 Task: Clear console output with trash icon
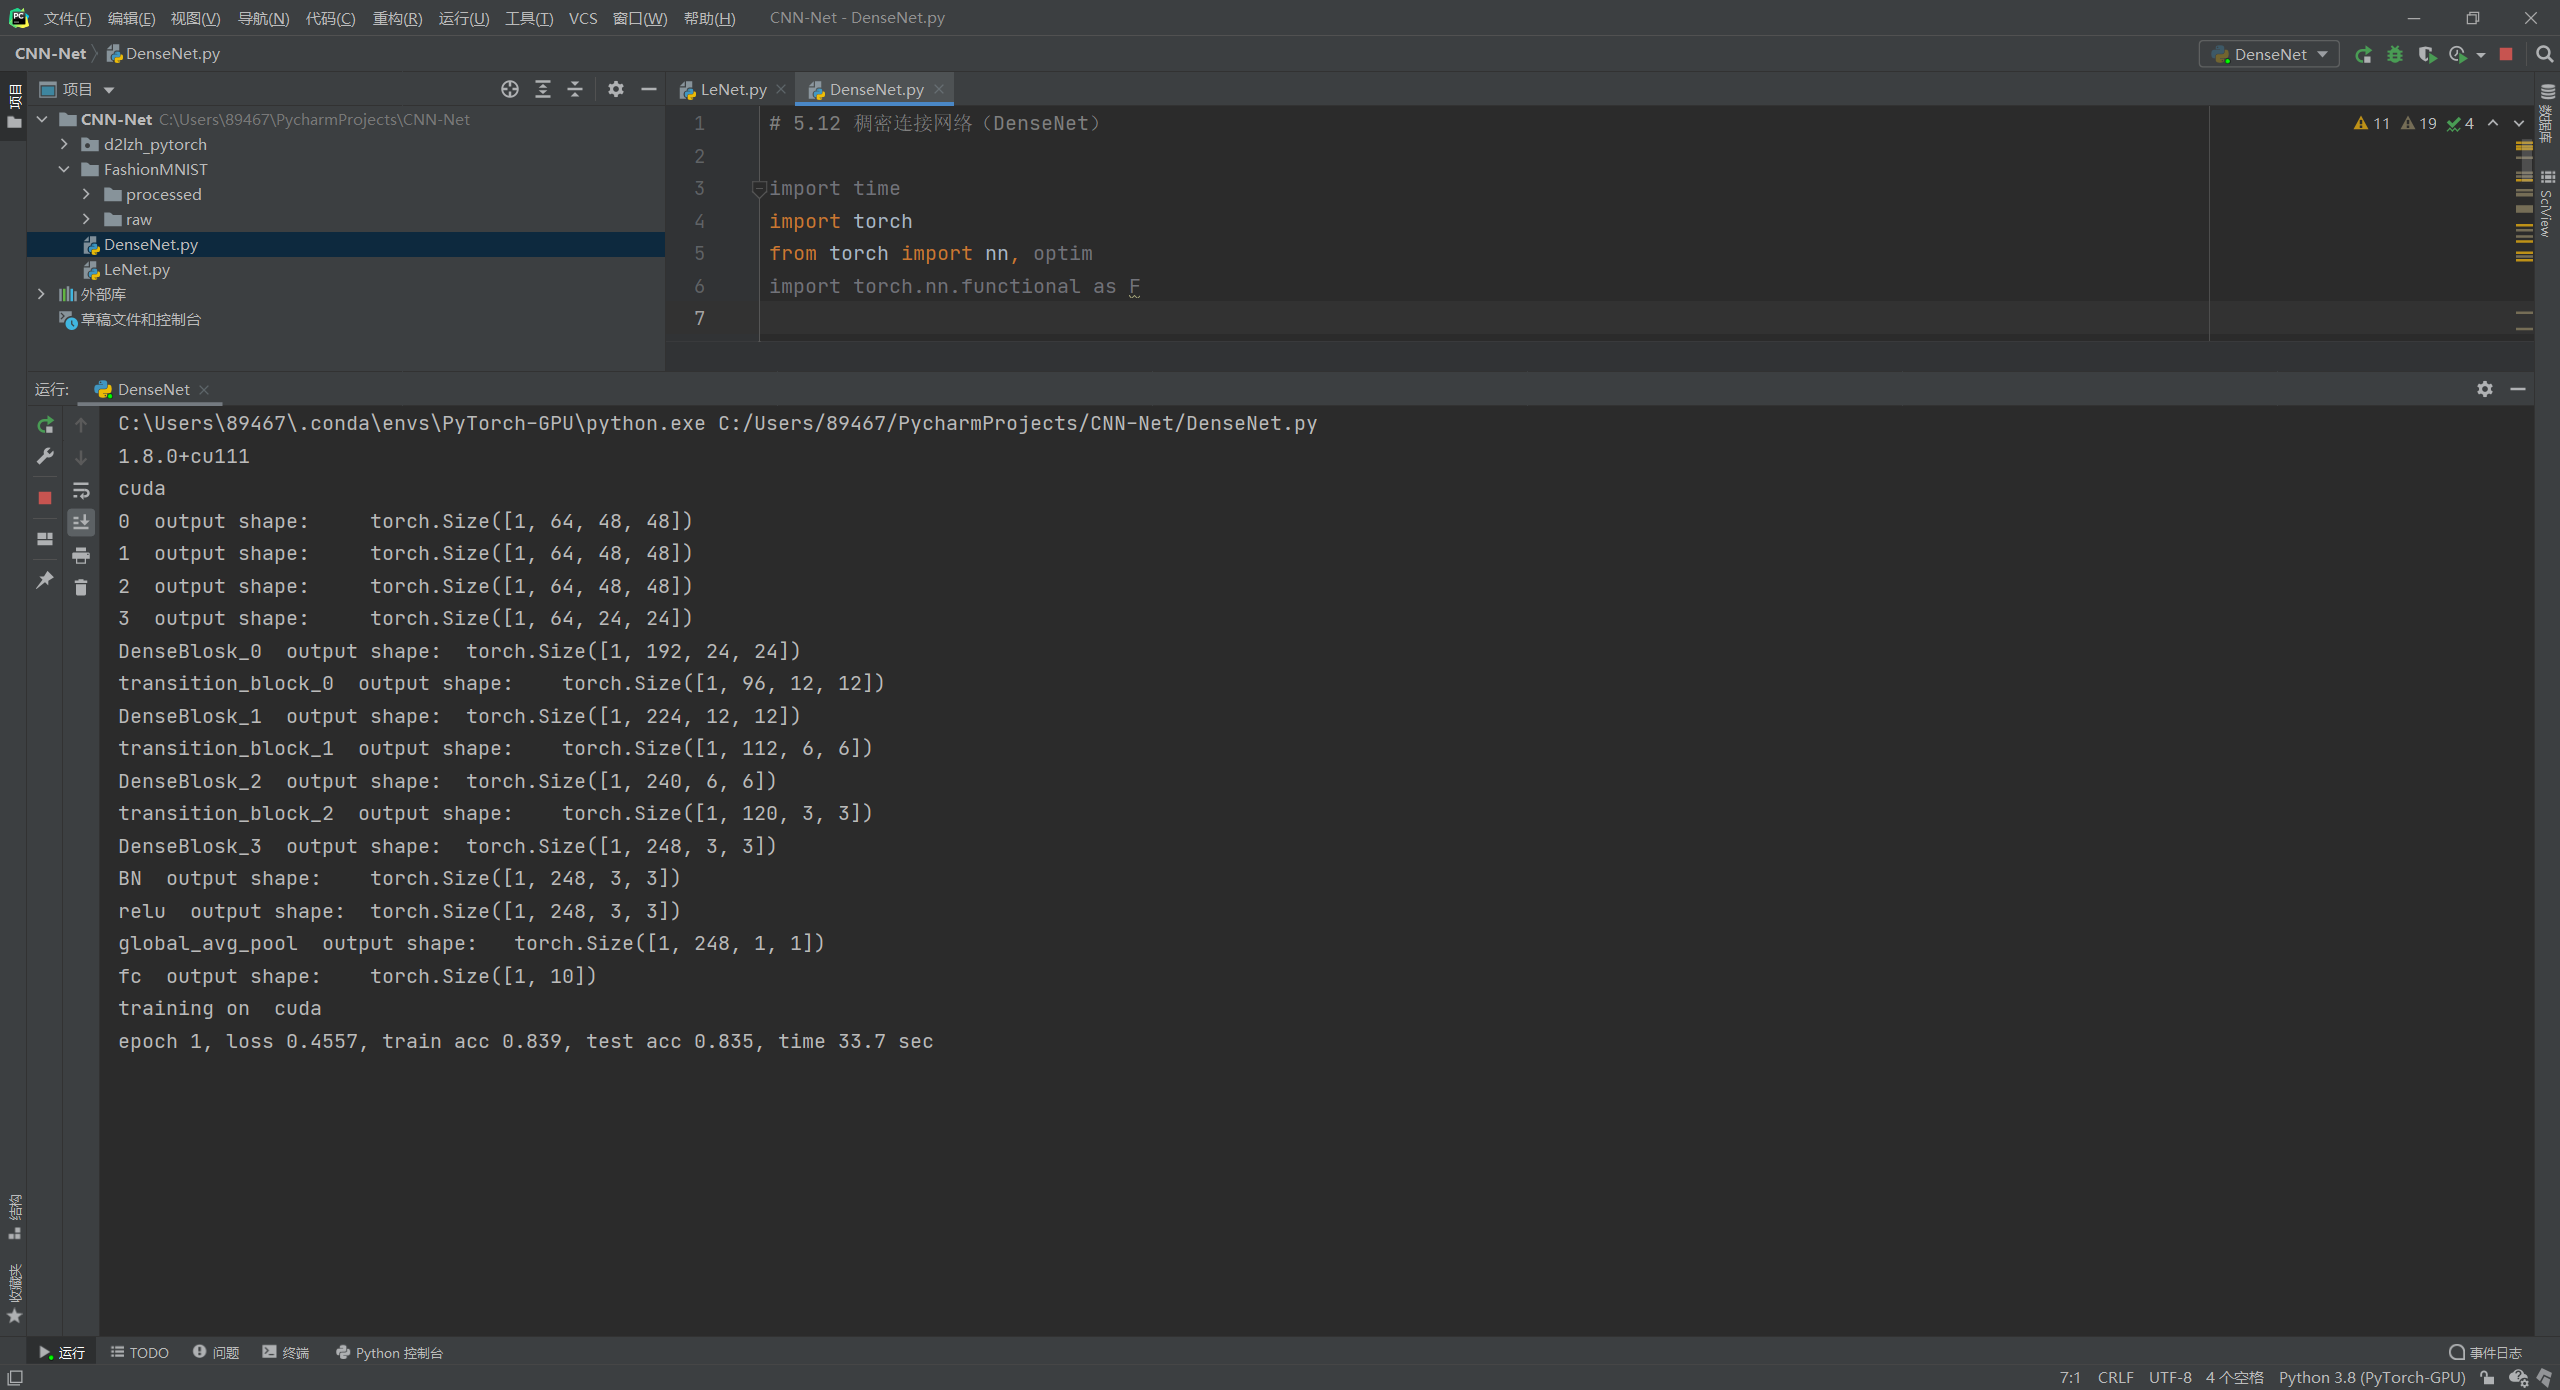pyautogui.click(x=81, y=588)
